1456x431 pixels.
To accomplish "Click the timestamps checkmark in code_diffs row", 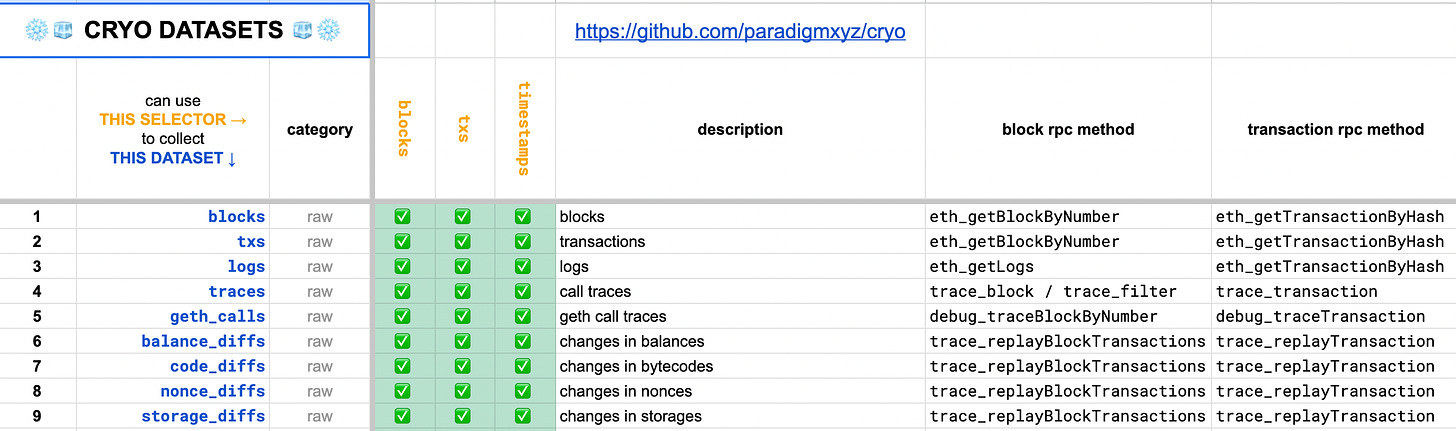I will [x=523, y=366].
